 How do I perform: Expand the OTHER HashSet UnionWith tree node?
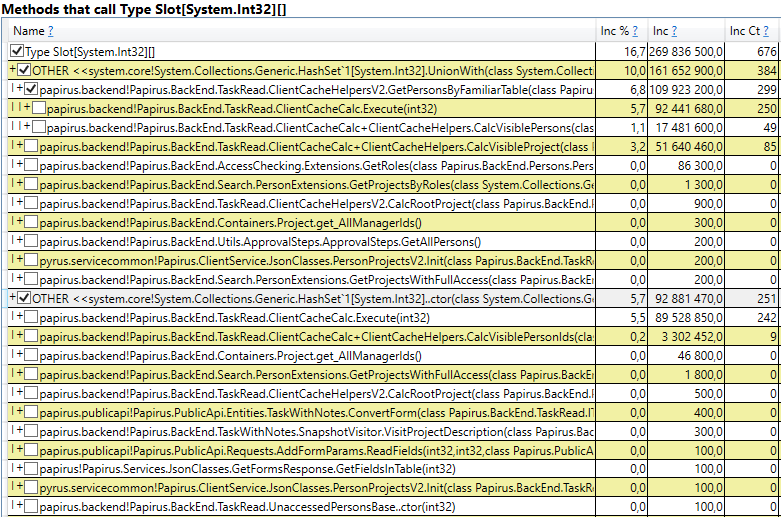12,70
